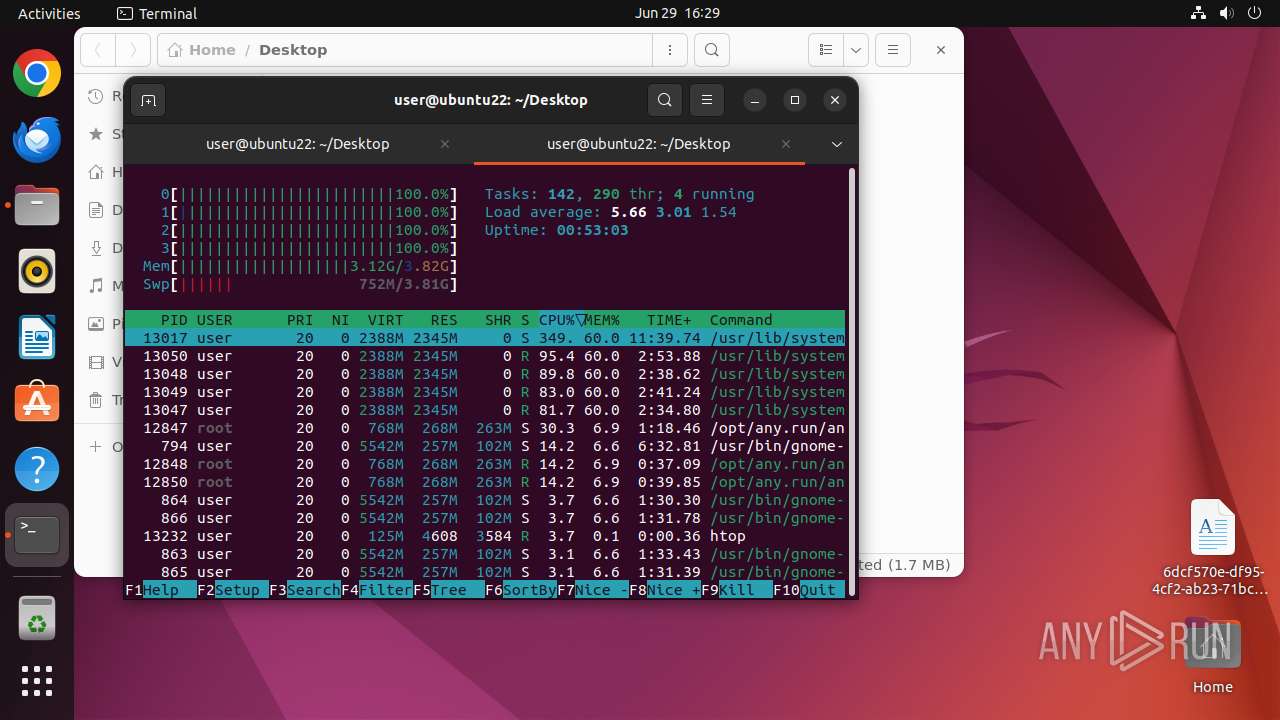Open Files from the dock
Screen dimensions: 1280x720
[x=37, y=205]
